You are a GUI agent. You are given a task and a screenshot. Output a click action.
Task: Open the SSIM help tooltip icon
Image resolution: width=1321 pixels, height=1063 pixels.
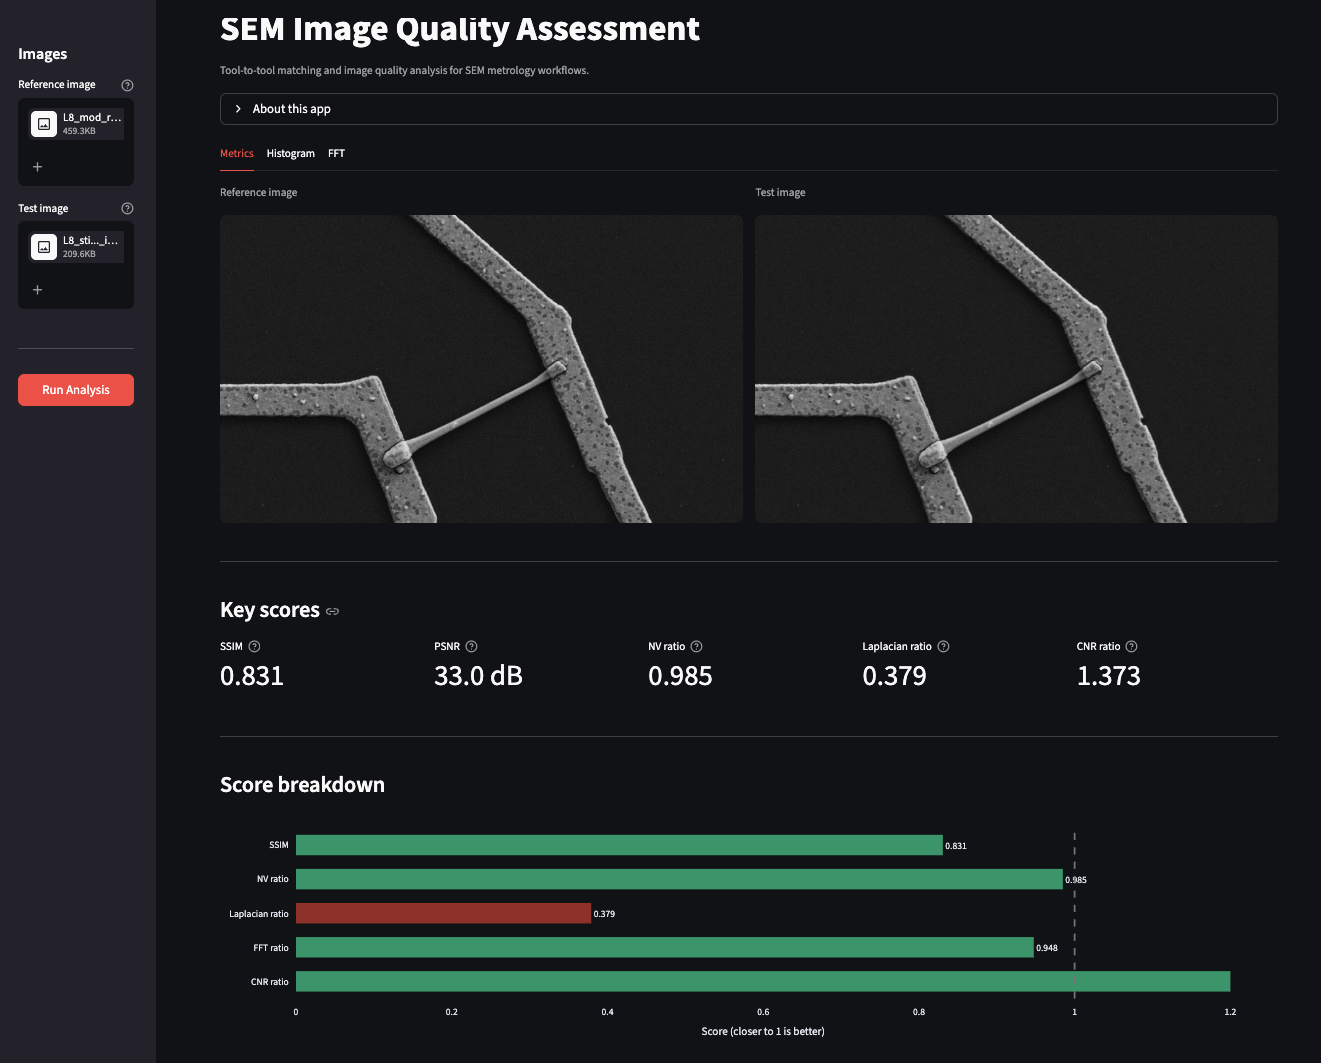(x=254, y=646)
